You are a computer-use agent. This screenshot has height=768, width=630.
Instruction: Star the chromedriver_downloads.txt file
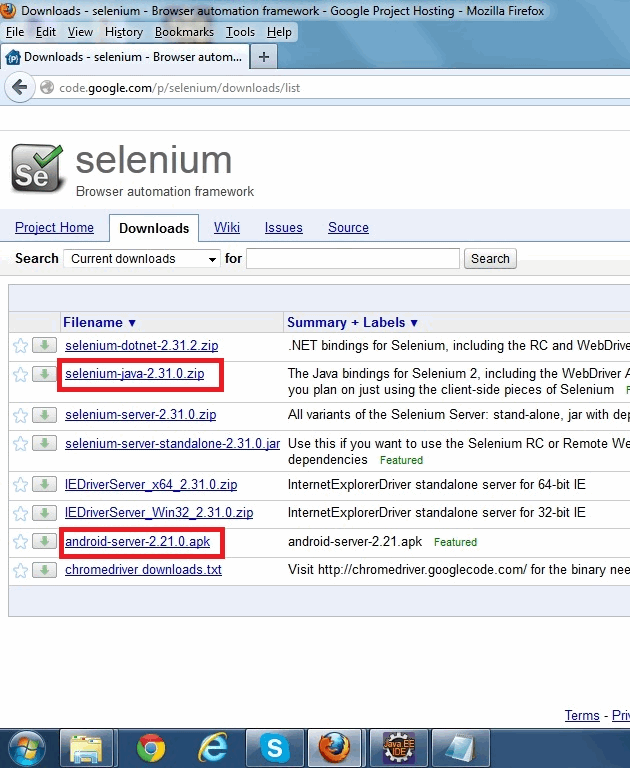click(x=21, y=570)
